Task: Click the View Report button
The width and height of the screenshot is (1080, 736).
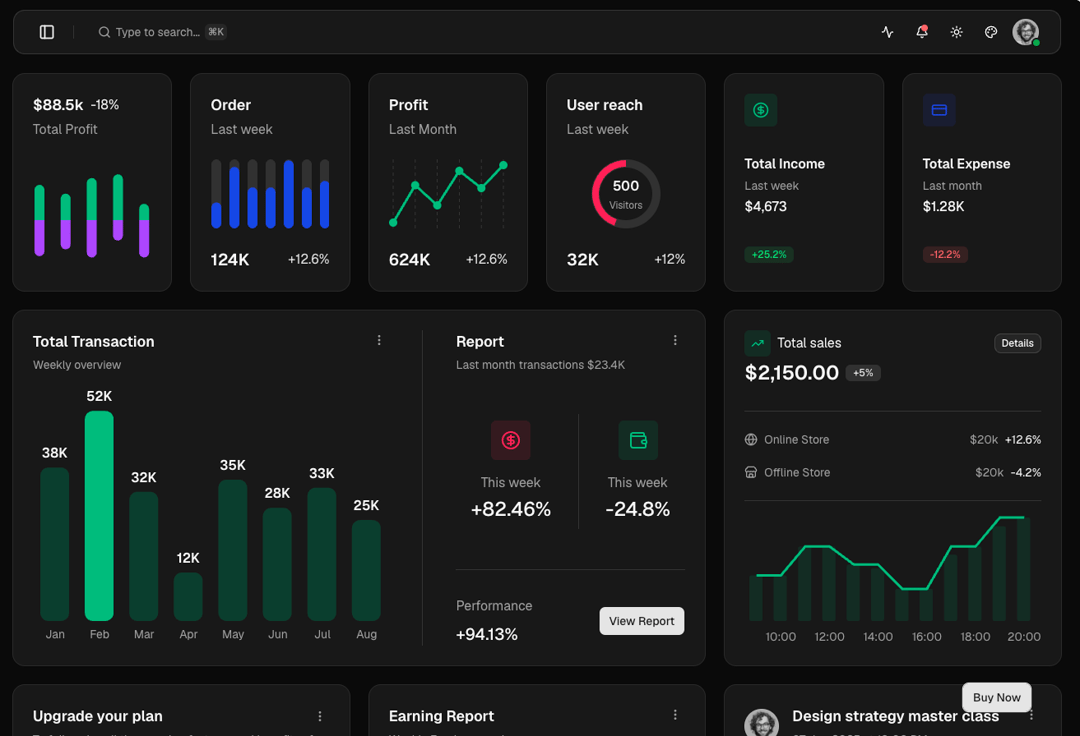Action: coord(641,621)
